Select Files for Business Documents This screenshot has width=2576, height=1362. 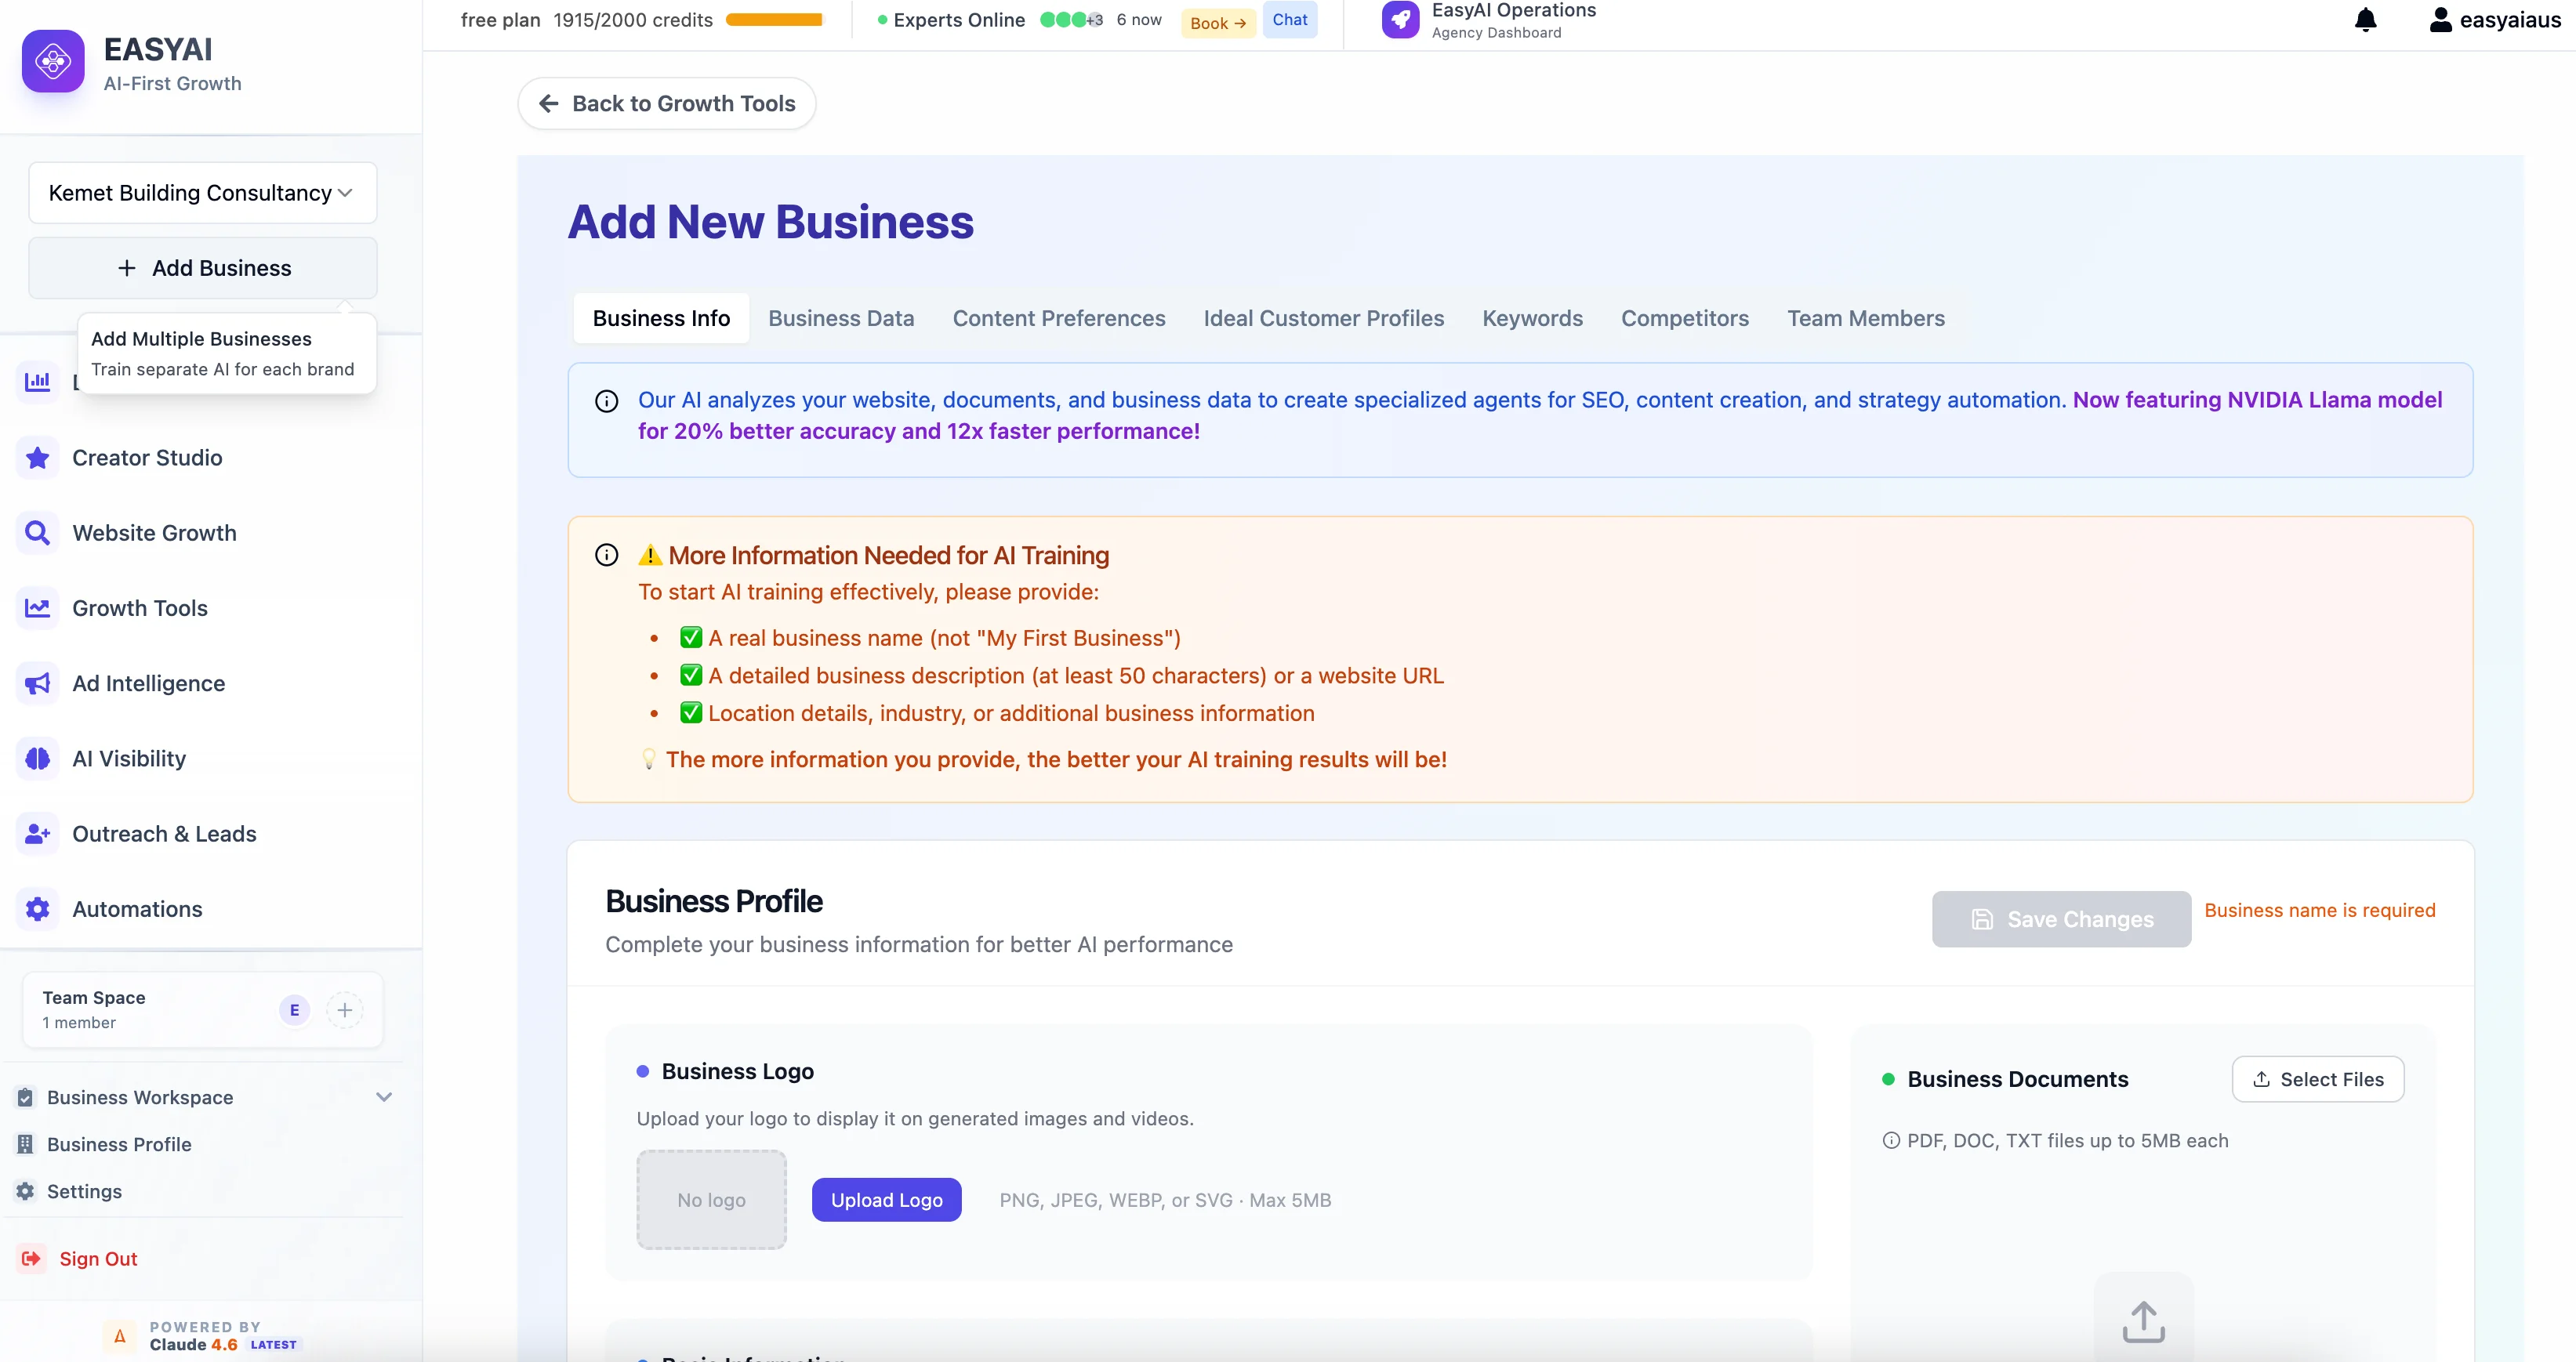click(x=2318, y=1079)
